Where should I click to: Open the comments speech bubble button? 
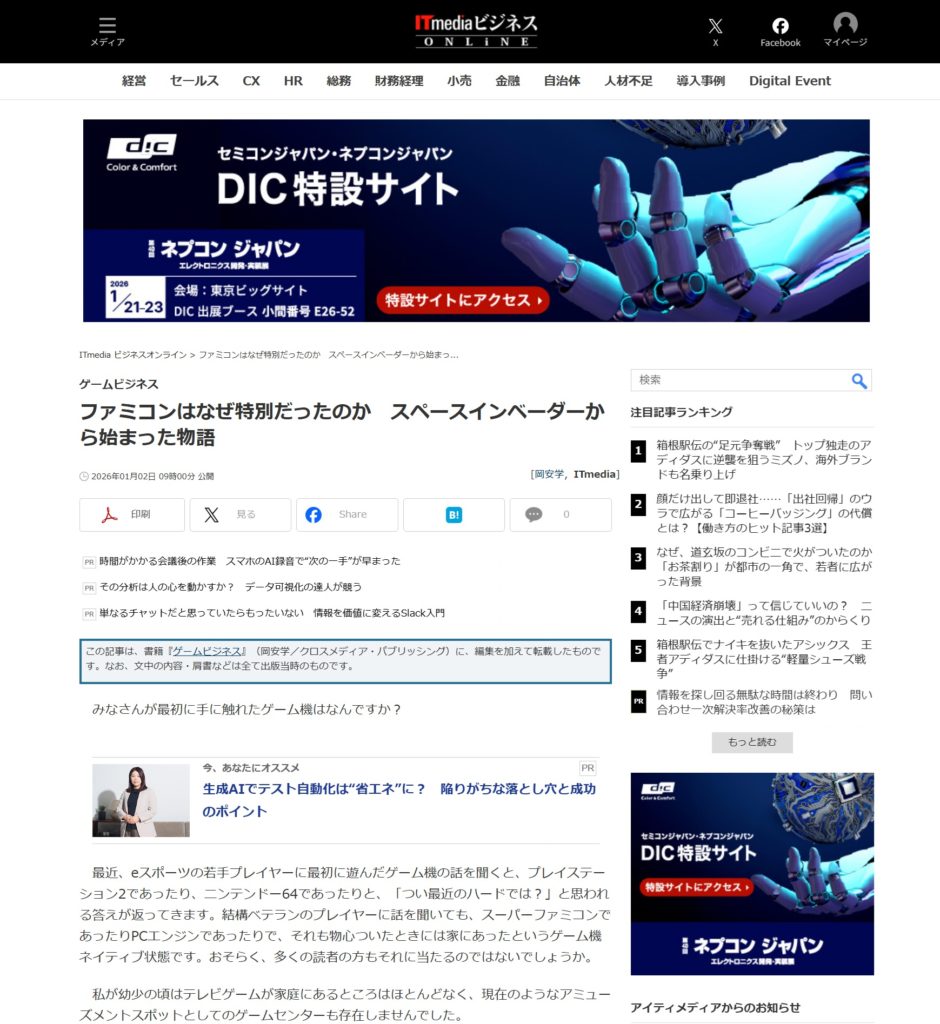coord(560,515)
